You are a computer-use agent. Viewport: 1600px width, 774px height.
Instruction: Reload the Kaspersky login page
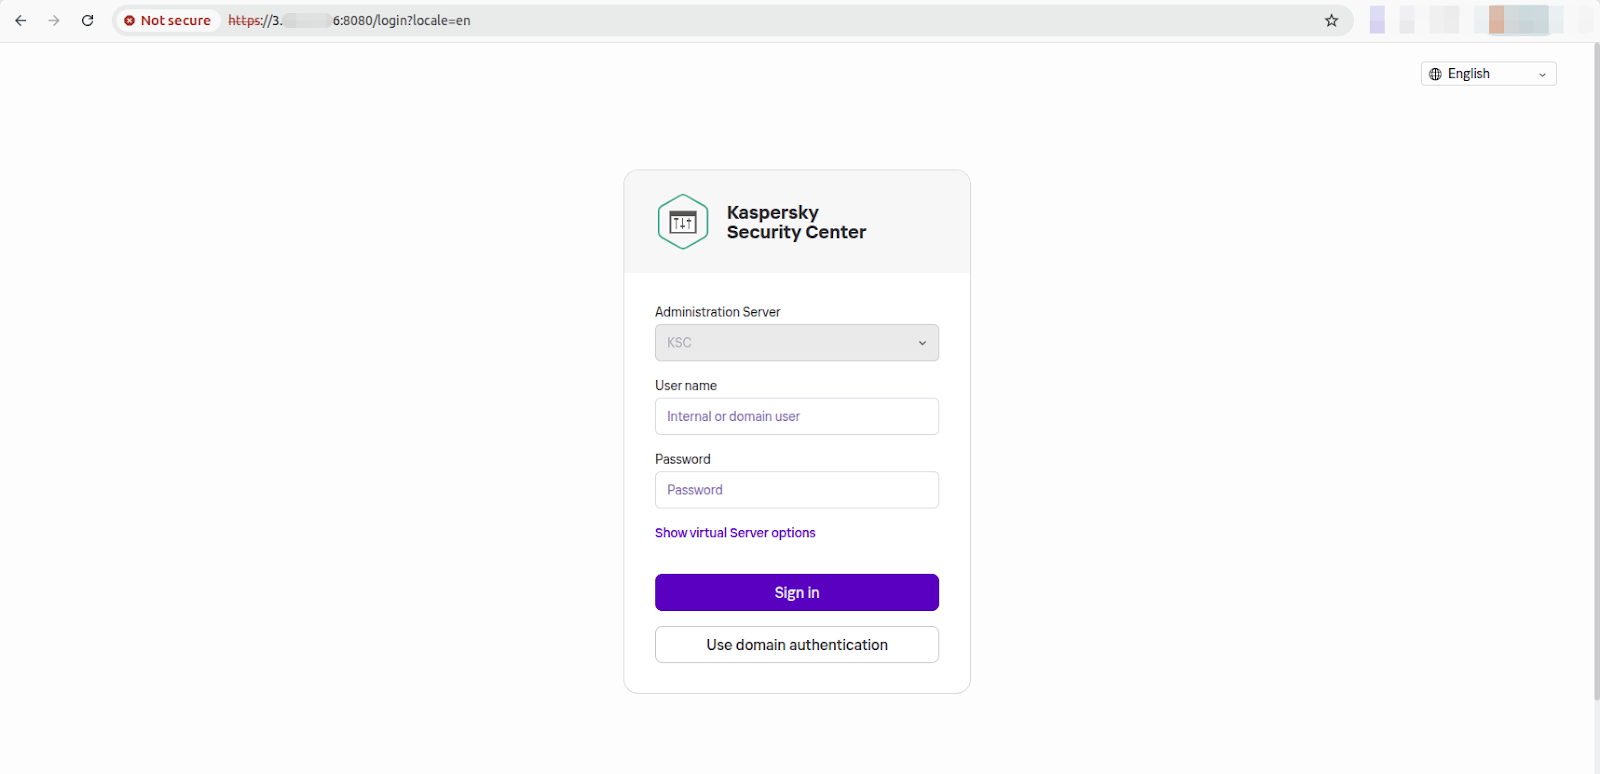88,20
